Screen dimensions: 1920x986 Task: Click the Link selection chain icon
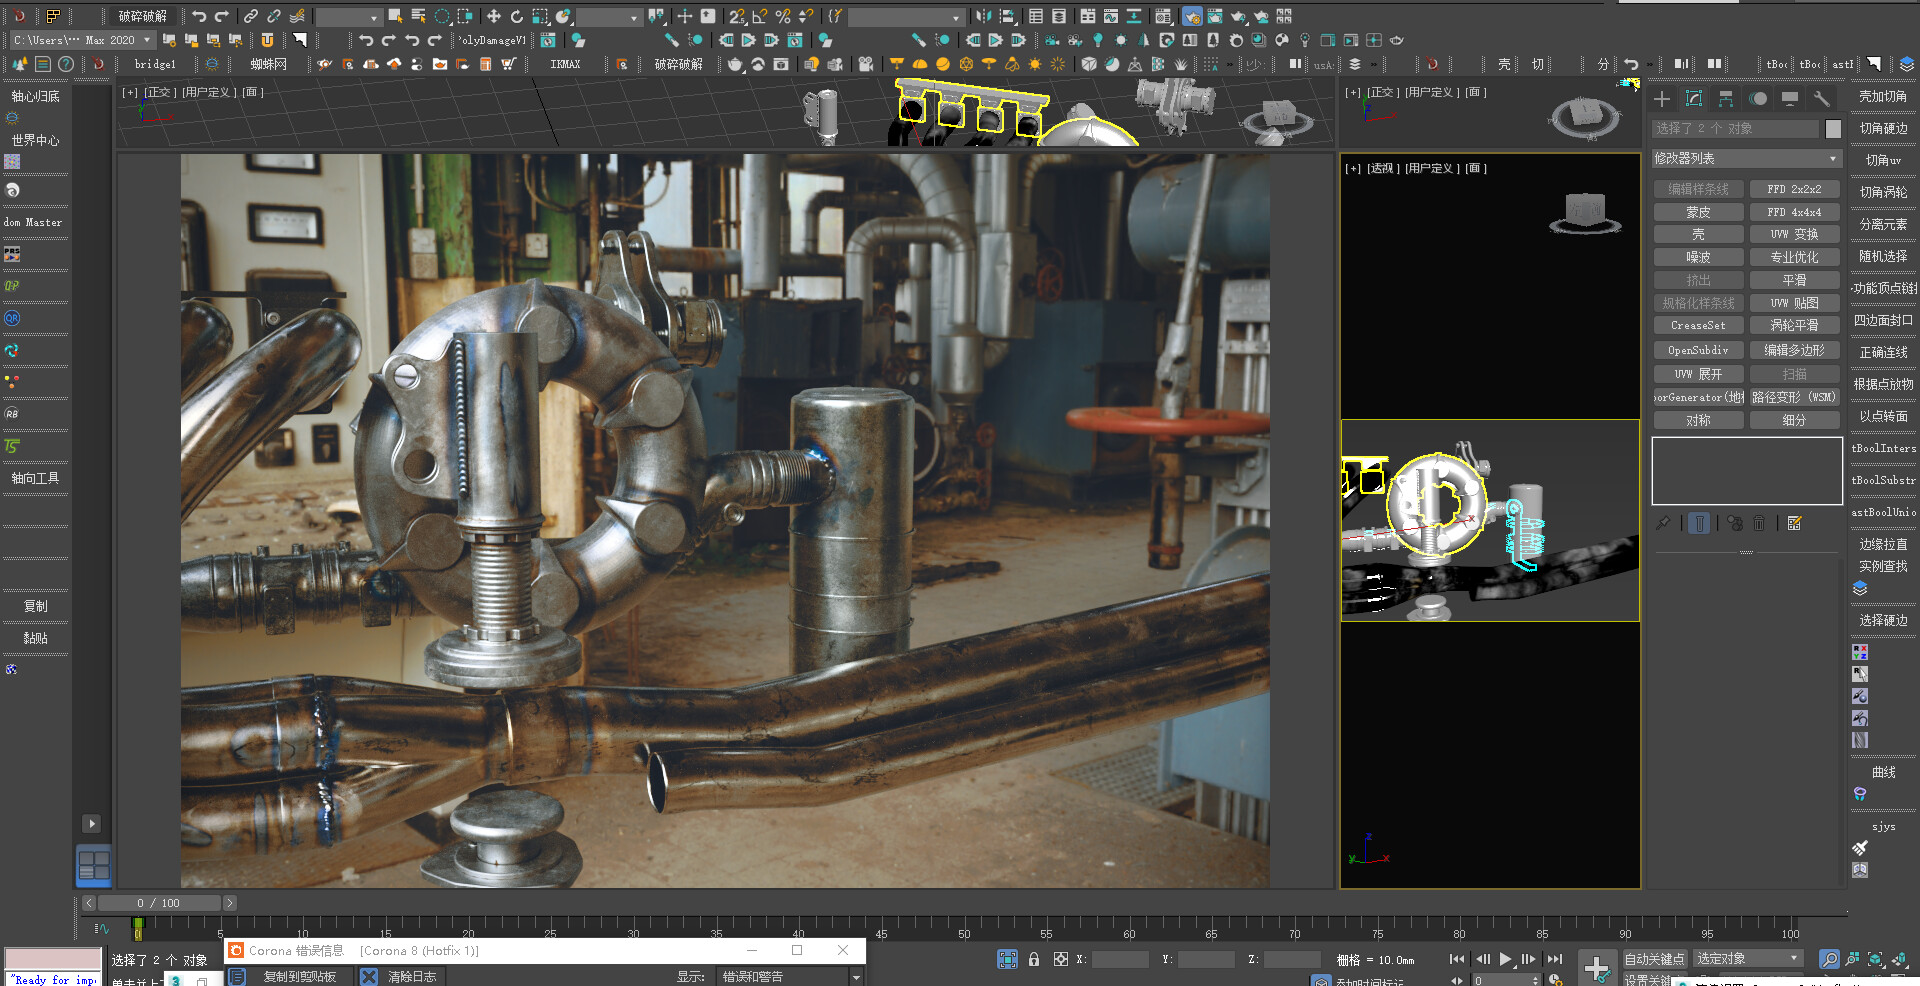pos(250,16)
